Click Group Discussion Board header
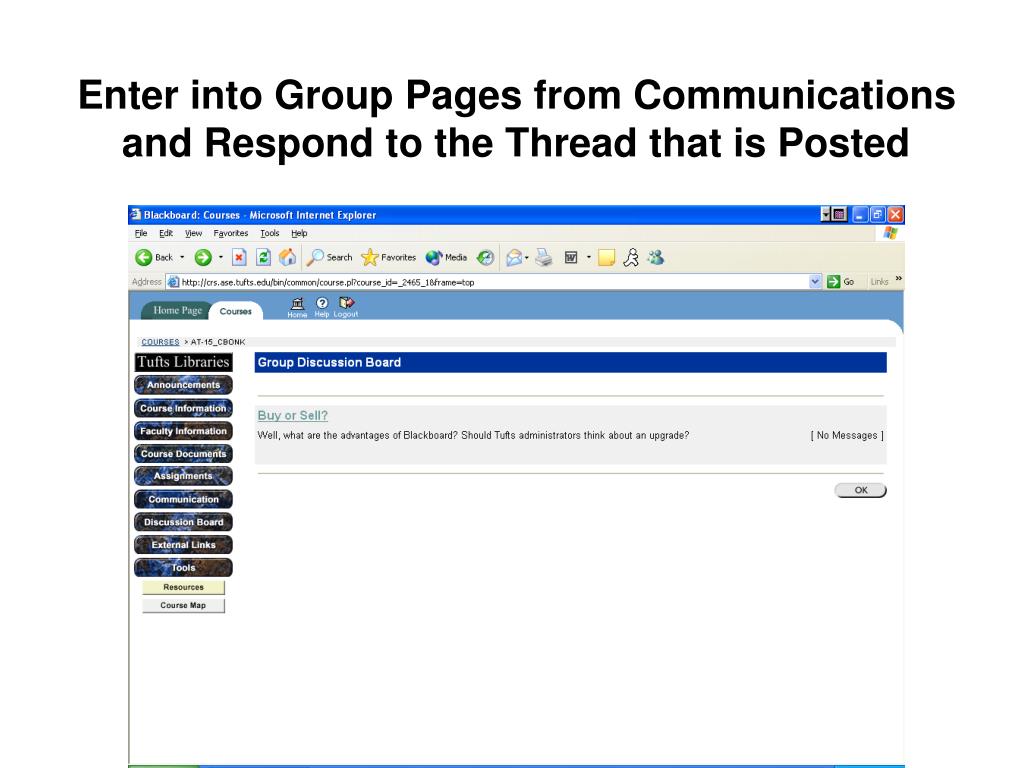1024x768 pixels. 329,362
